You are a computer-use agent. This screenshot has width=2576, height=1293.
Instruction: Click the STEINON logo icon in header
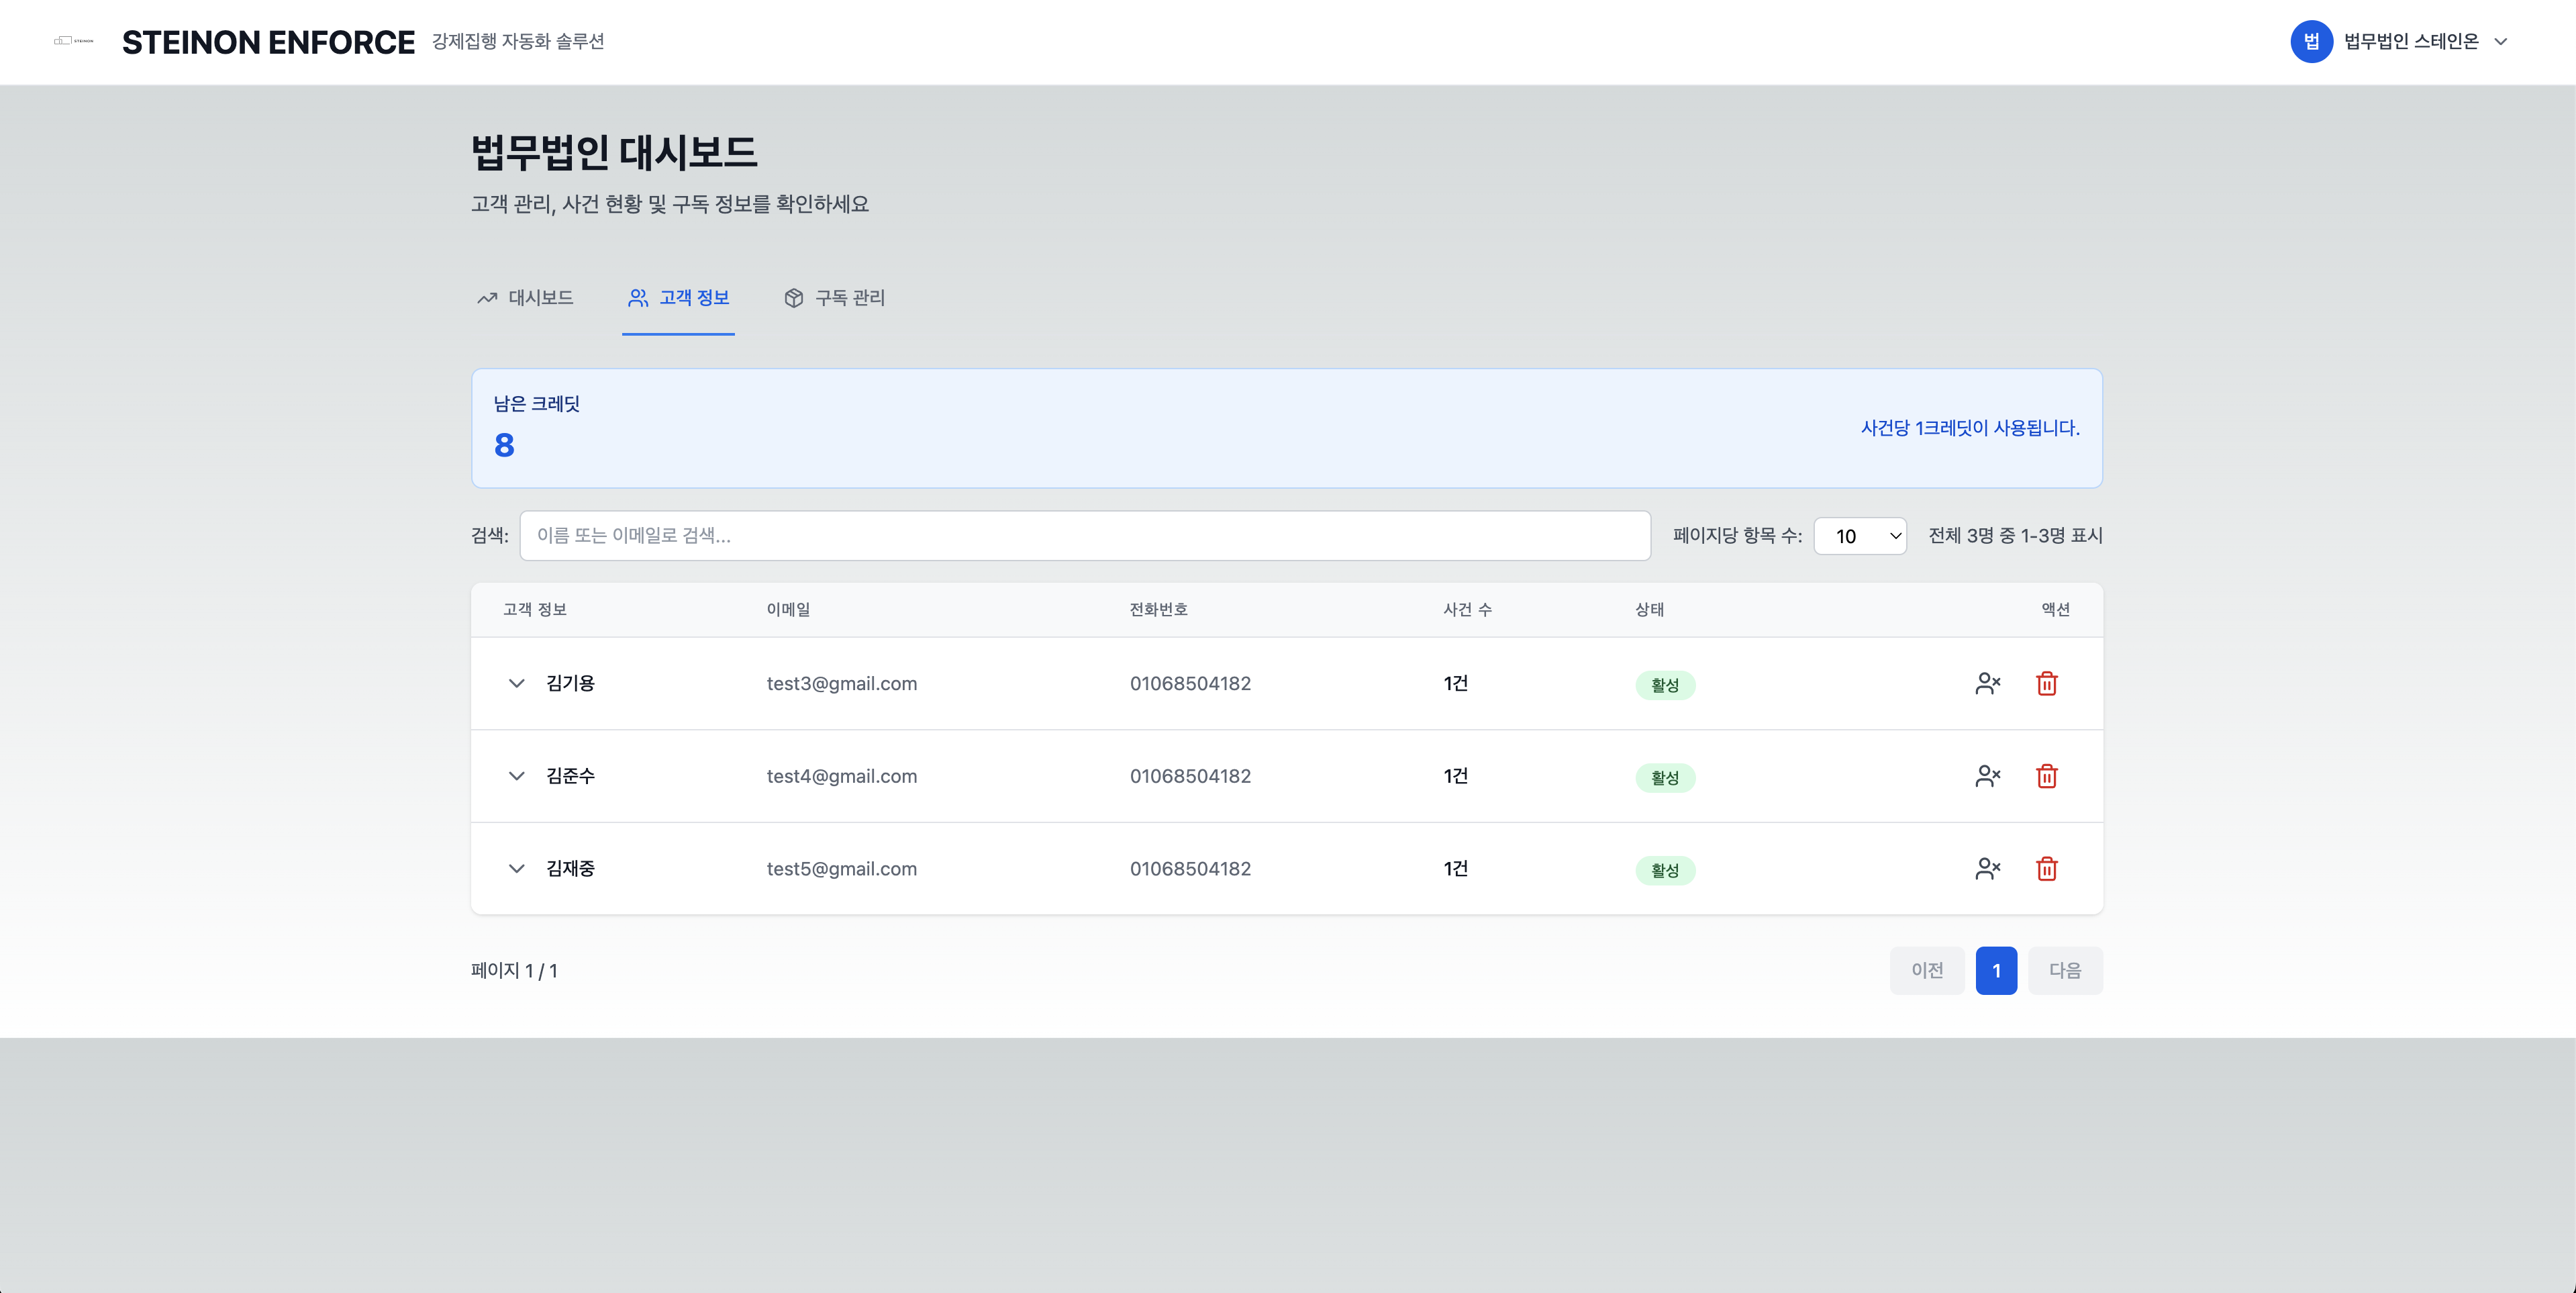click(73, 41)
